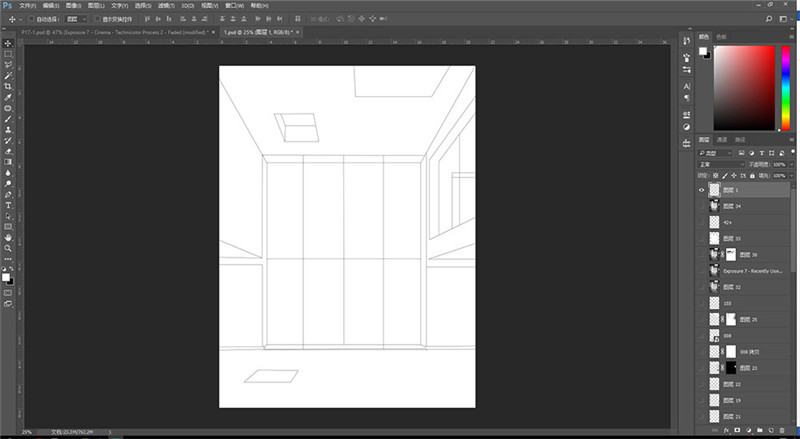
Task: Select the Hand tool
Action: point(8,237)
